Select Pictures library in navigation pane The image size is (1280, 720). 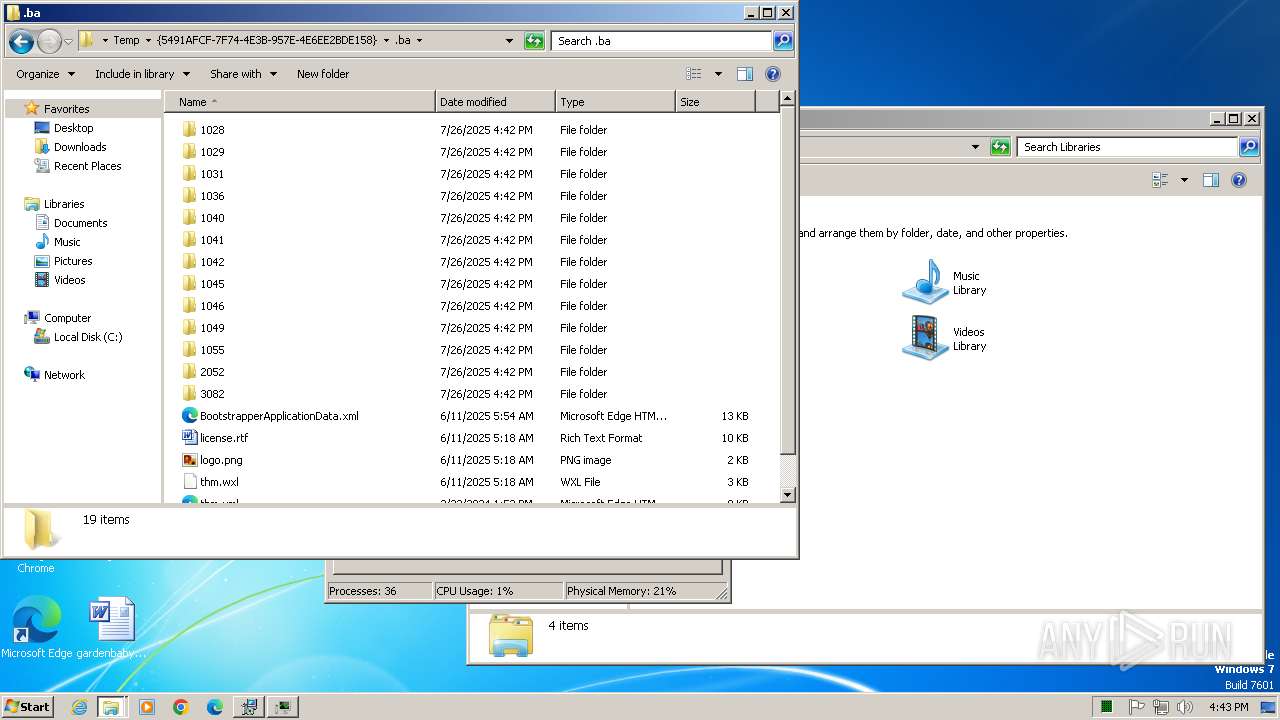click(73, 261)
